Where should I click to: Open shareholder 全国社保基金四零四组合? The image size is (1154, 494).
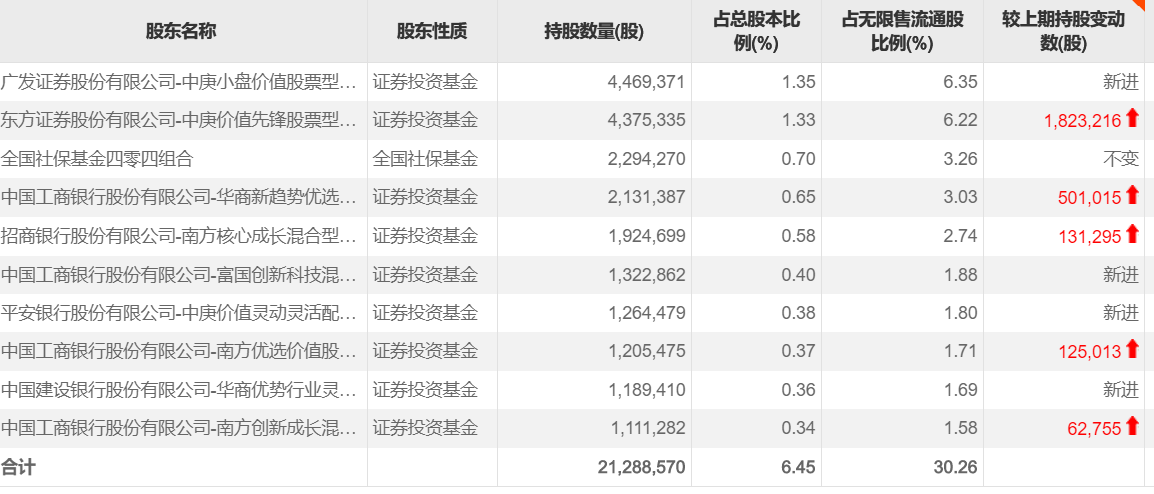coord(97,158)
